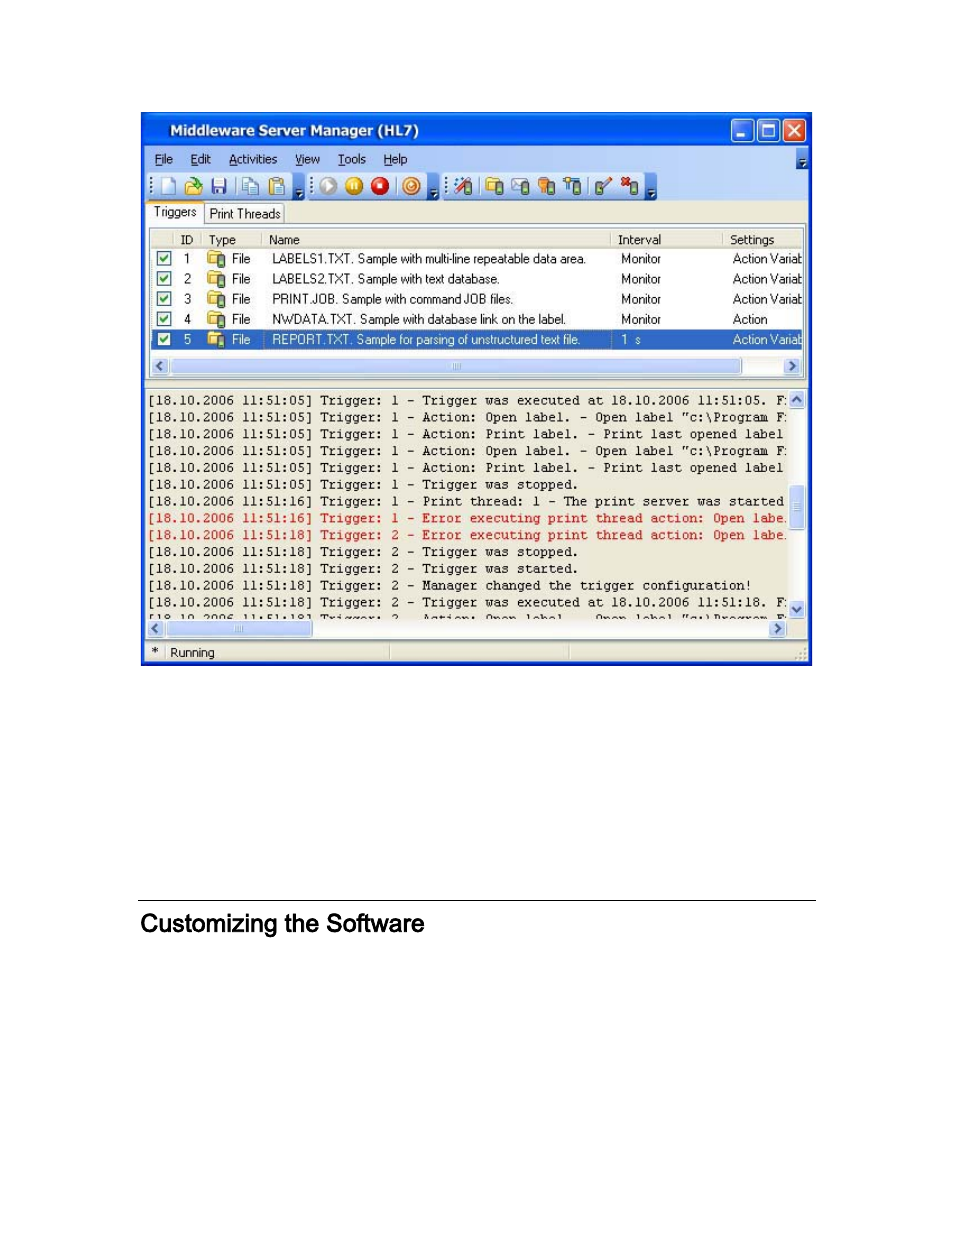Expand the file toolbar options arrow
This screenshot has width=954, height=1235.
(298, 187)
